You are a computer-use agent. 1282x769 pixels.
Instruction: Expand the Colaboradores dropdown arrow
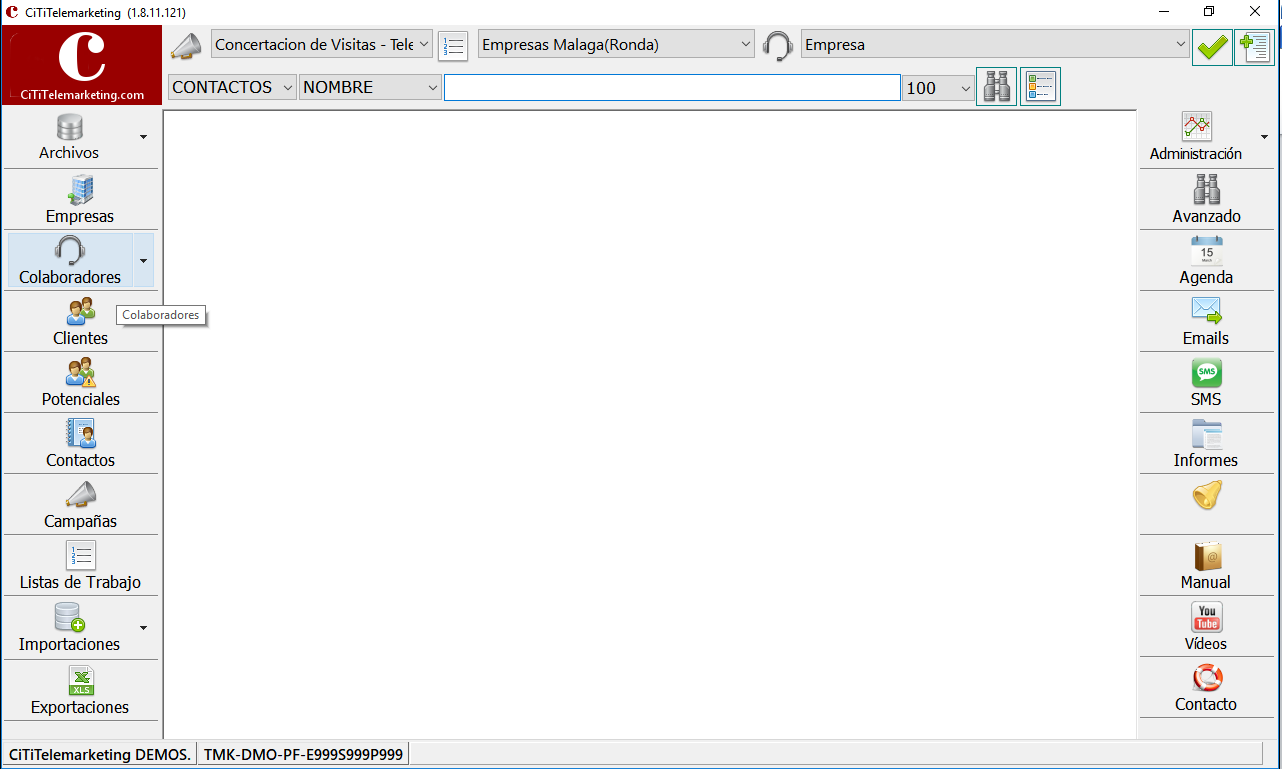[x=144, y=261]
